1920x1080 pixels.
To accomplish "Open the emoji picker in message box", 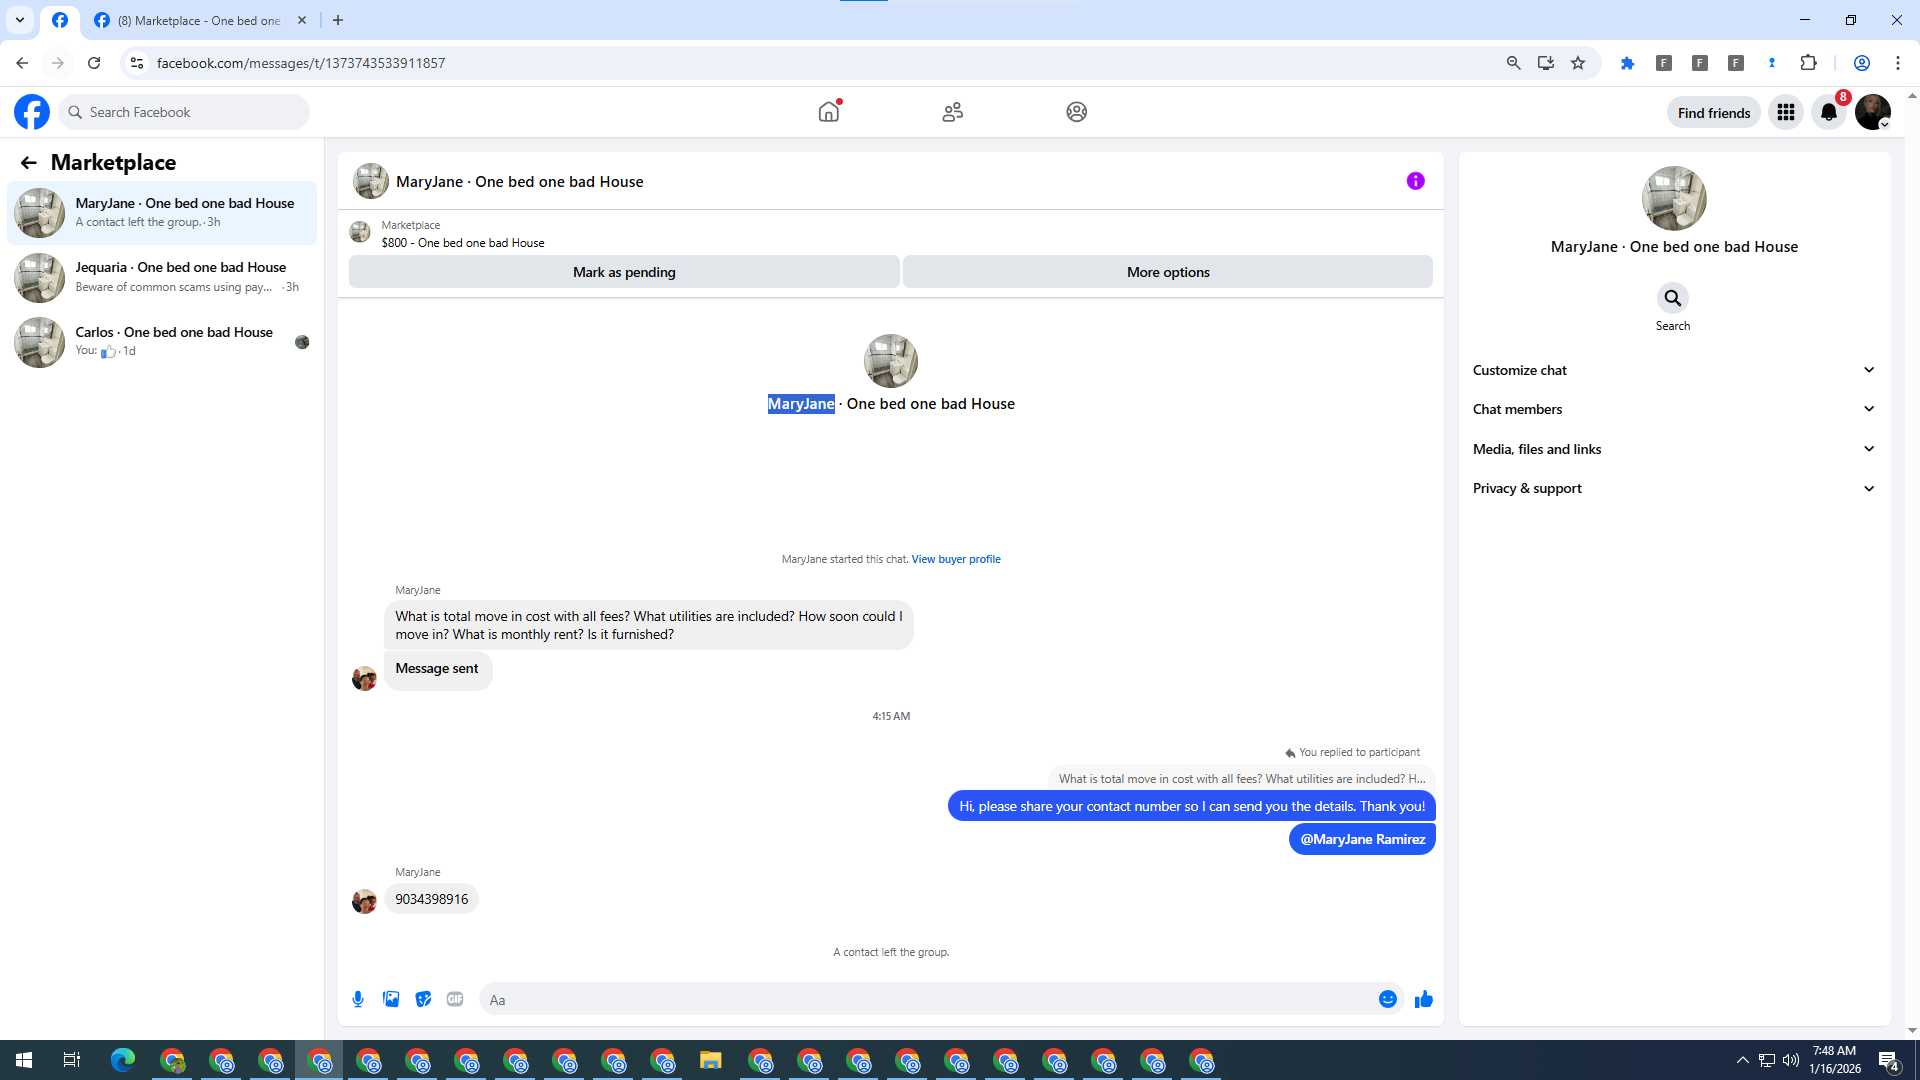I will [1387, 999].
